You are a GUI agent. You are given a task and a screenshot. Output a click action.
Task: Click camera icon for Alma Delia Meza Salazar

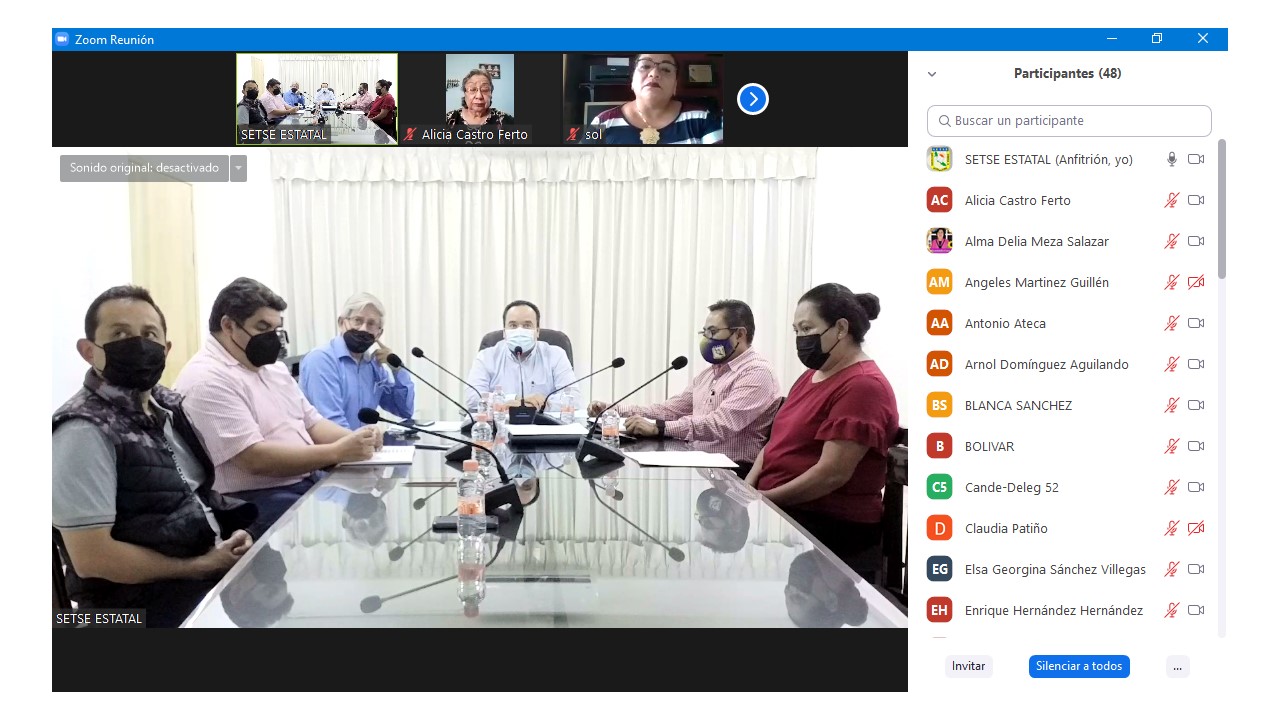(x=1196, y=241)
